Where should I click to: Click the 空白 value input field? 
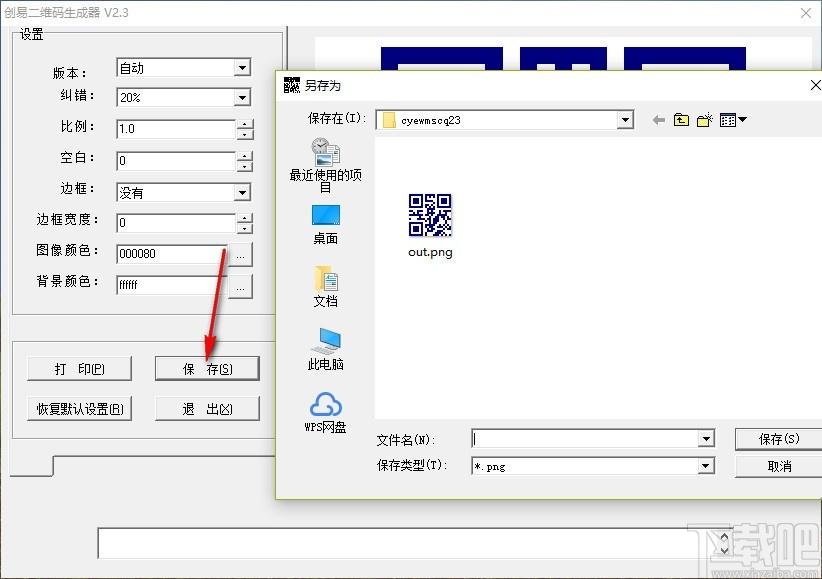[x=176, y=160]
